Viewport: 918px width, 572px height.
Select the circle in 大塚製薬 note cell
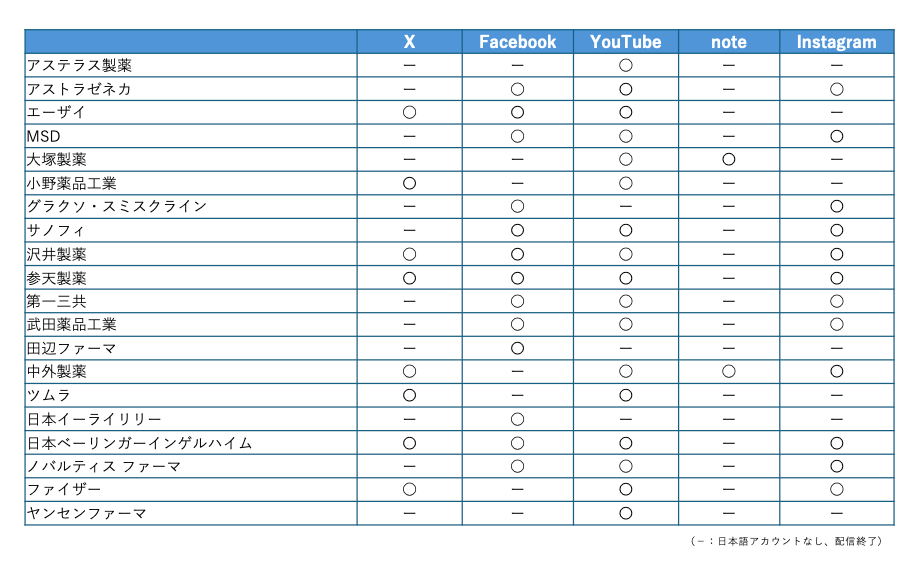tap(728, 159)
